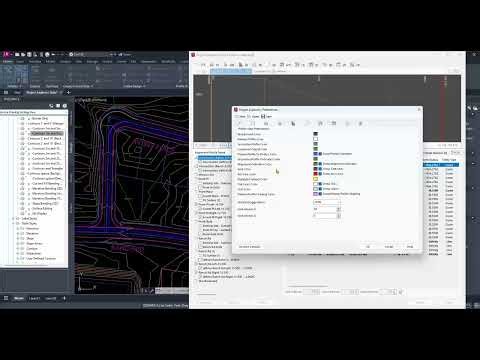Screen dimensions: 480x360
Task: Expand the Create Ground Data panel
Action: click(78, 86)
